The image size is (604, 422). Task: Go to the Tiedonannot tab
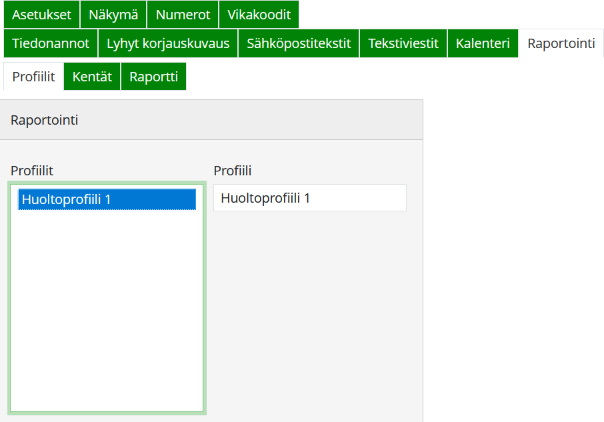(x=51, y=43)
